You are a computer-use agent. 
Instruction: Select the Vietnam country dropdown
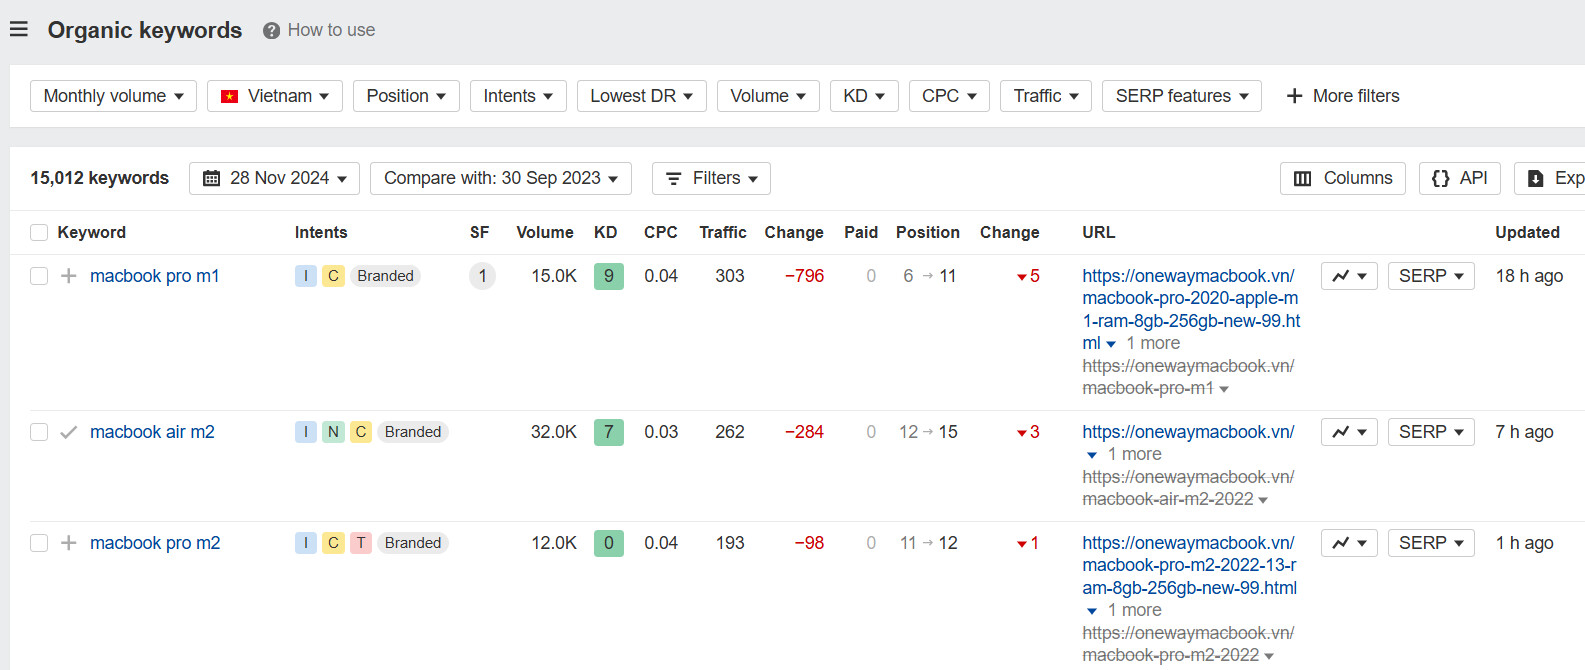(275, 96)
